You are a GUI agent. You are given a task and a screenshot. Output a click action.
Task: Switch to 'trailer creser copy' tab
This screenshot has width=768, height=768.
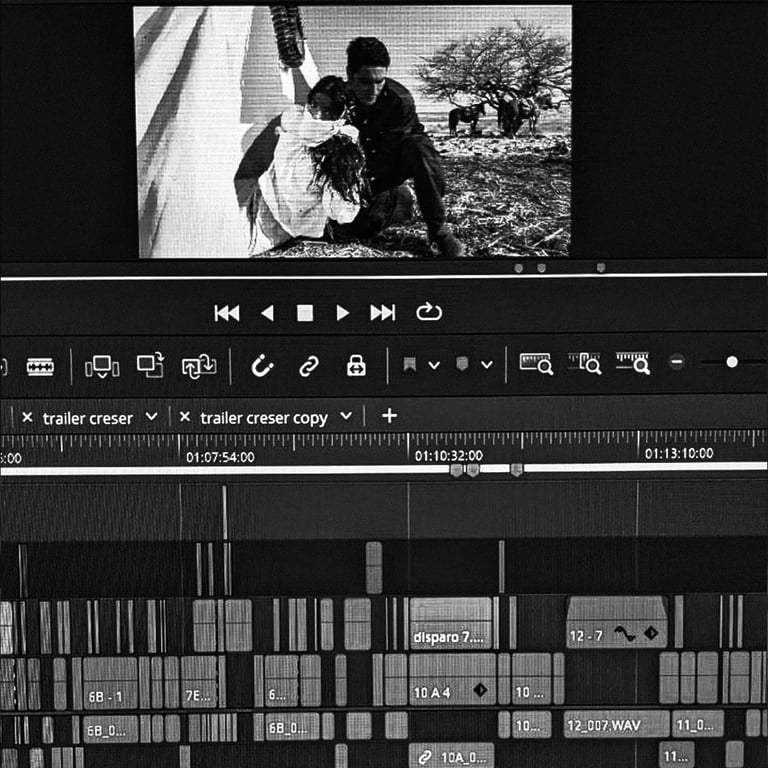(264, 418)
